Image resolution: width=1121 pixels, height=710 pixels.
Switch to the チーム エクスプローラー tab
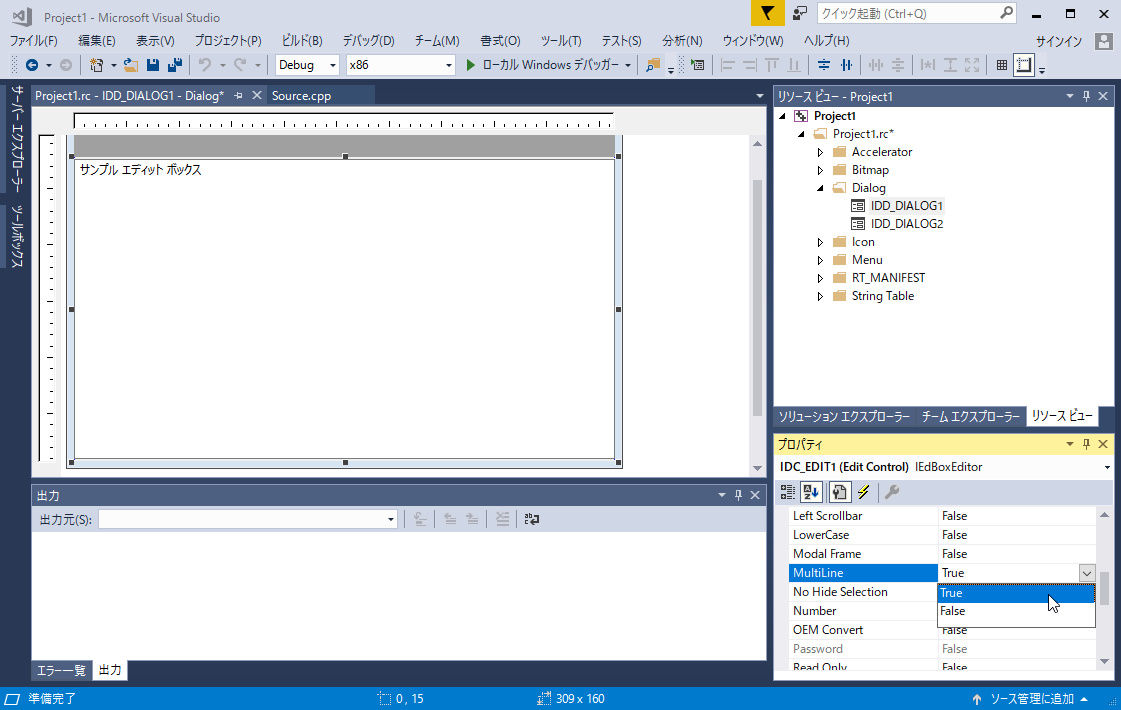pos(970,416)
